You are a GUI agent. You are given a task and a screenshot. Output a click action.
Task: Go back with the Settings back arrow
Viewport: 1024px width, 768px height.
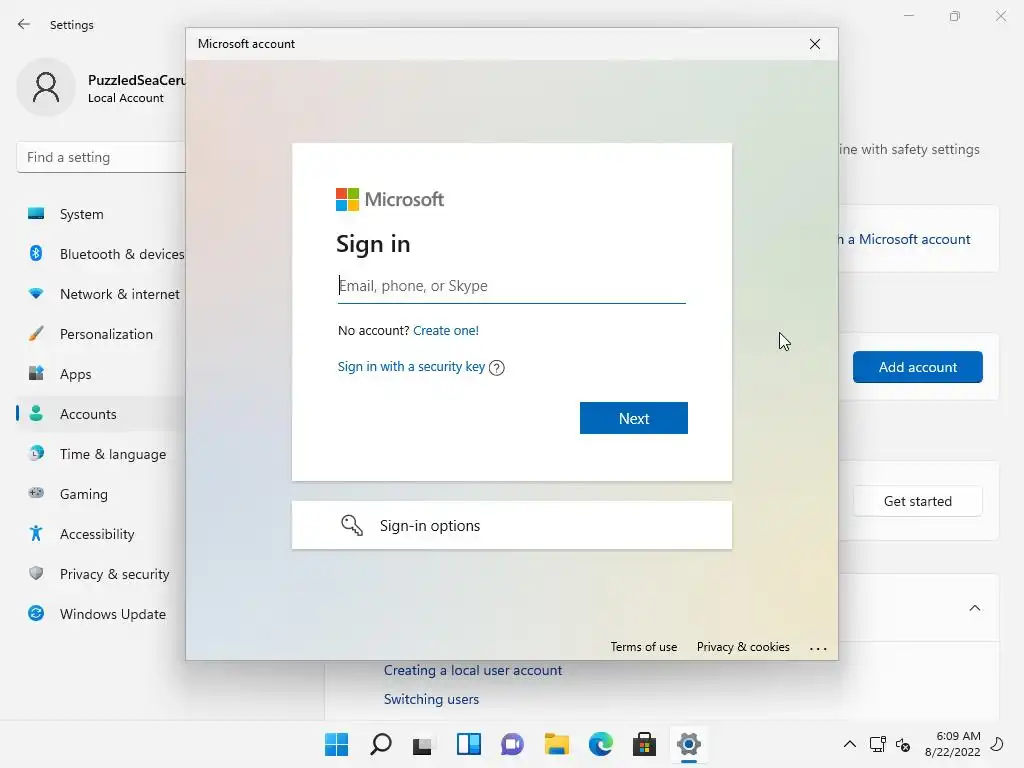[x=24, y=24]
